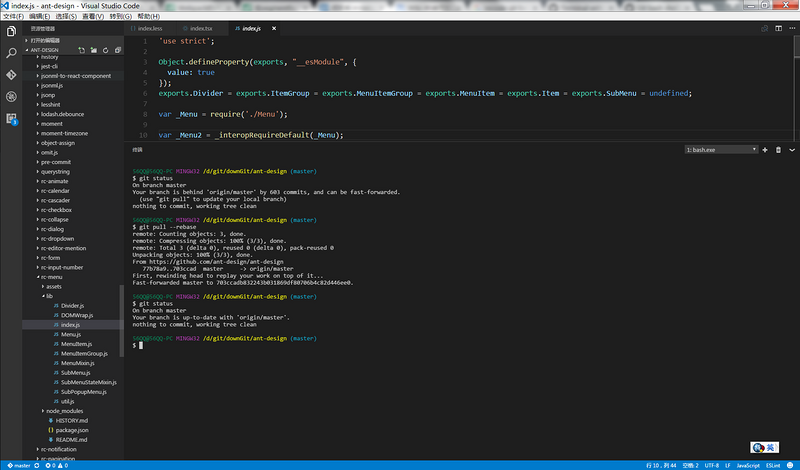Open SubPopupMenu.js in the file tree

pos(84,392)
